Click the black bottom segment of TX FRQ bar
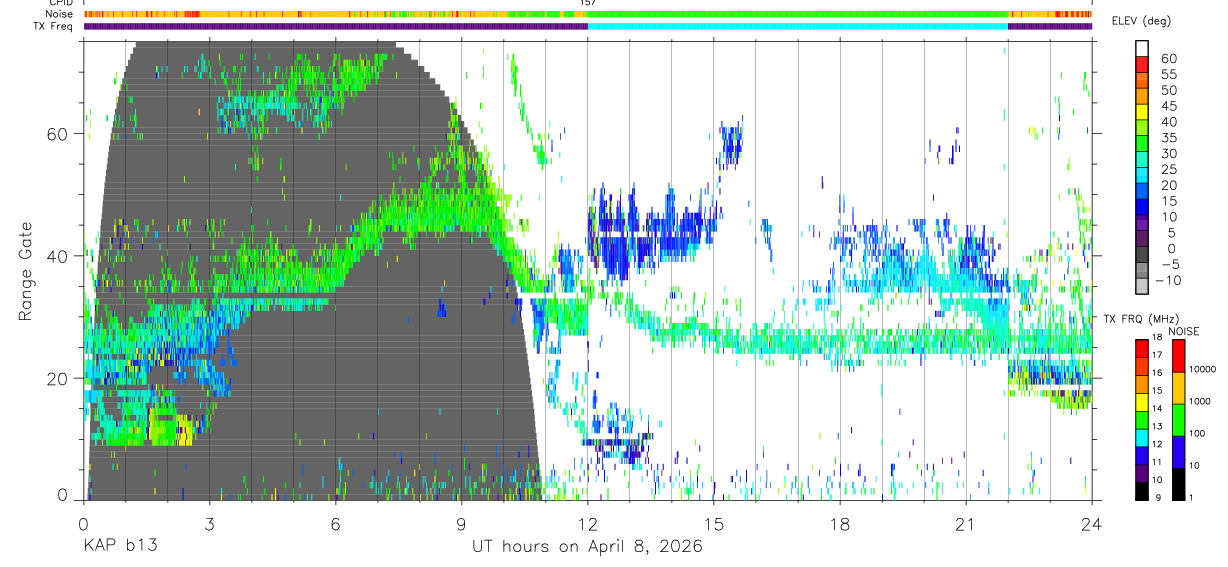 coord(1142,490)
